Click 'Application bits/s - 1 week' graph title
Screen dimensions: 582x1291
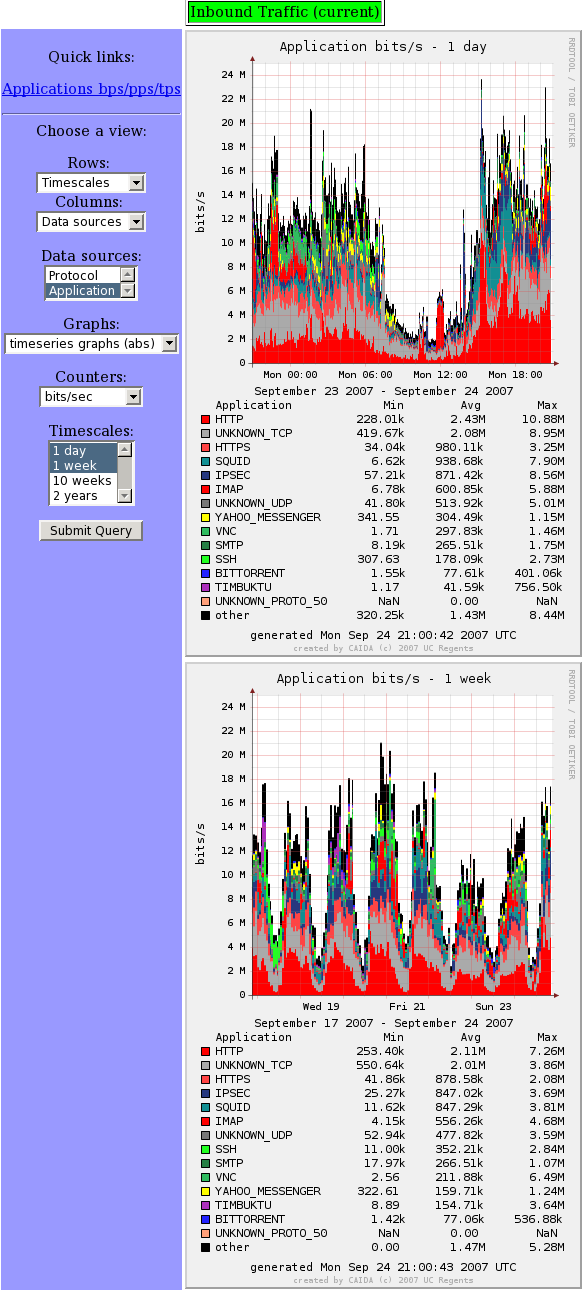(x=384, y=679)
